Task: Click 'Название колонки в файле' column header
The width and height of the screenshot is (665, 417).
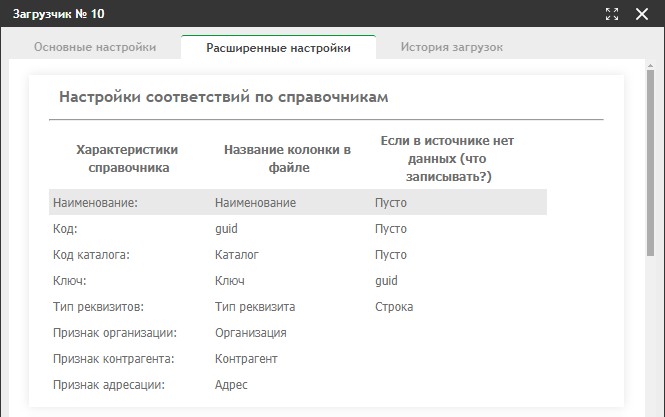Action: 288,159
